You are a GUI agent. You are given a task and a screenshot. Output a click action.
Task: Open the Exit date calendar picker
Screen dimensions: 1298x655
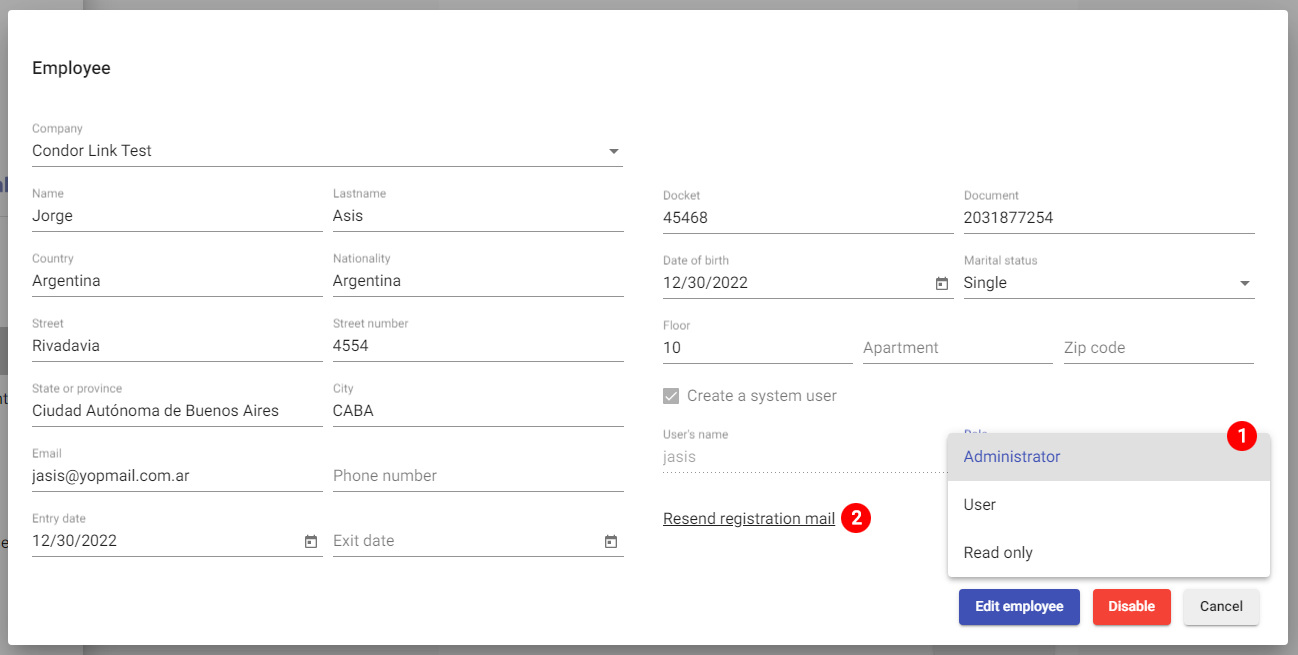pos(610,541)
